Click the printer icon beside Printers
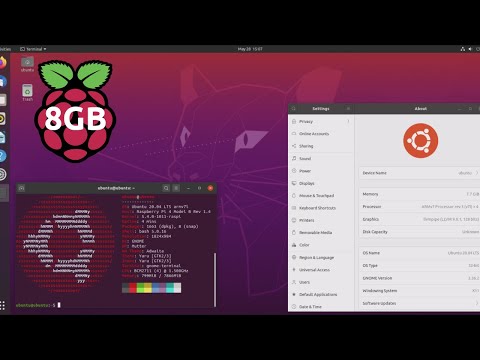 click(294, 220)
